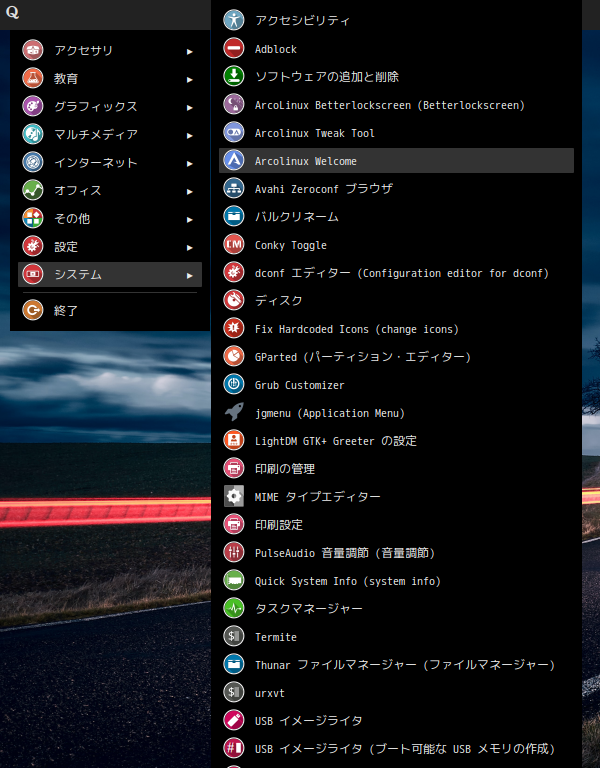Click the タスクマネージャー pulse icon
The image size is (600, 768).
coord(234,608)
